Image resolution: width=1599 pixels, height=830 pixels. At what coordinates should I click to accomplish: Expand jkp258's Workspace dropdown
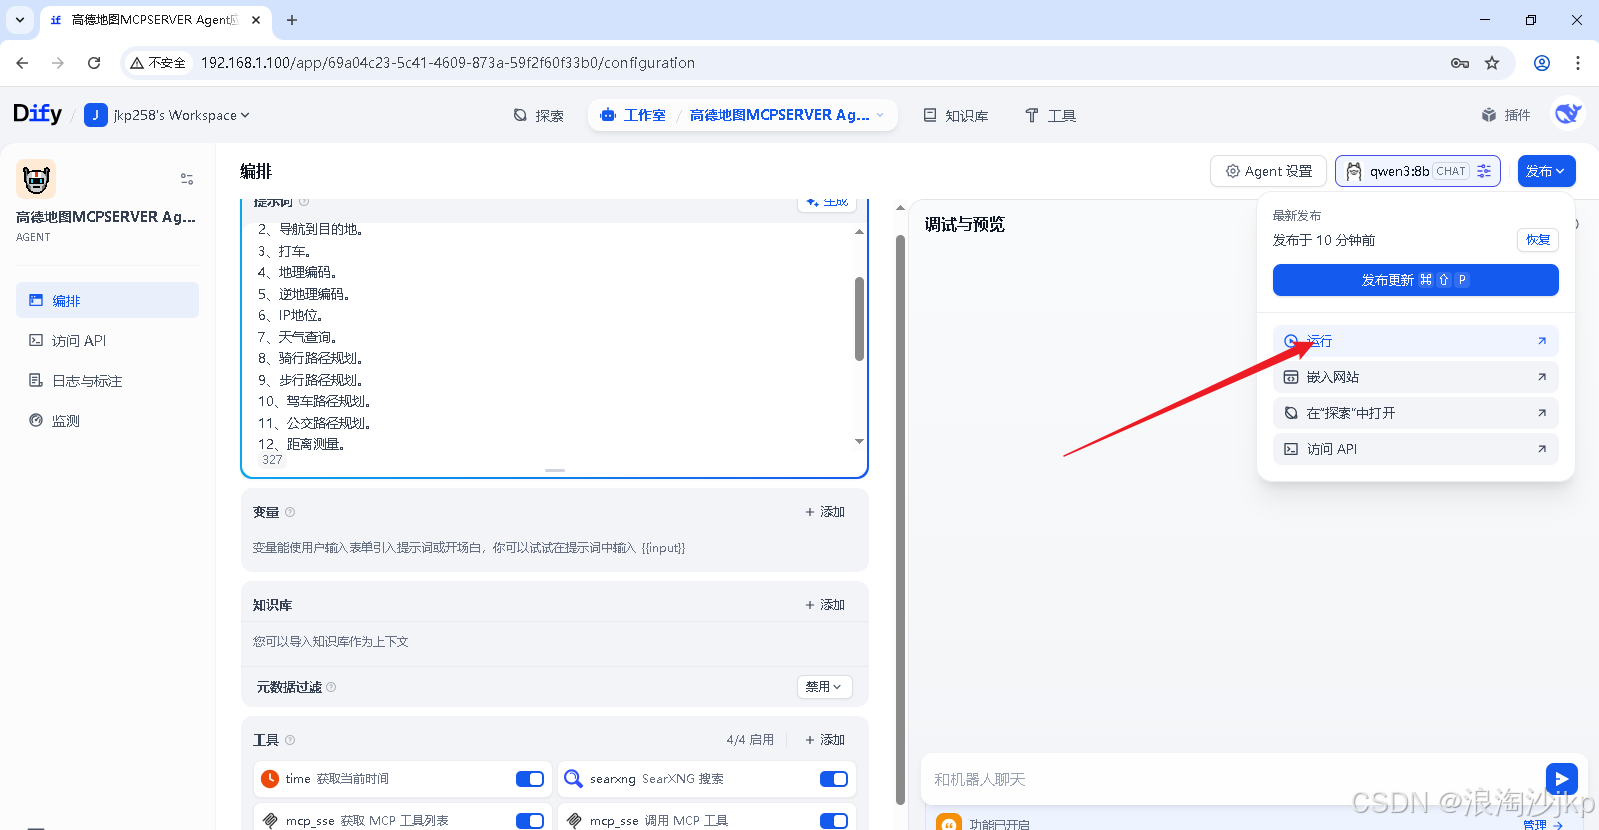pos(168,116)
